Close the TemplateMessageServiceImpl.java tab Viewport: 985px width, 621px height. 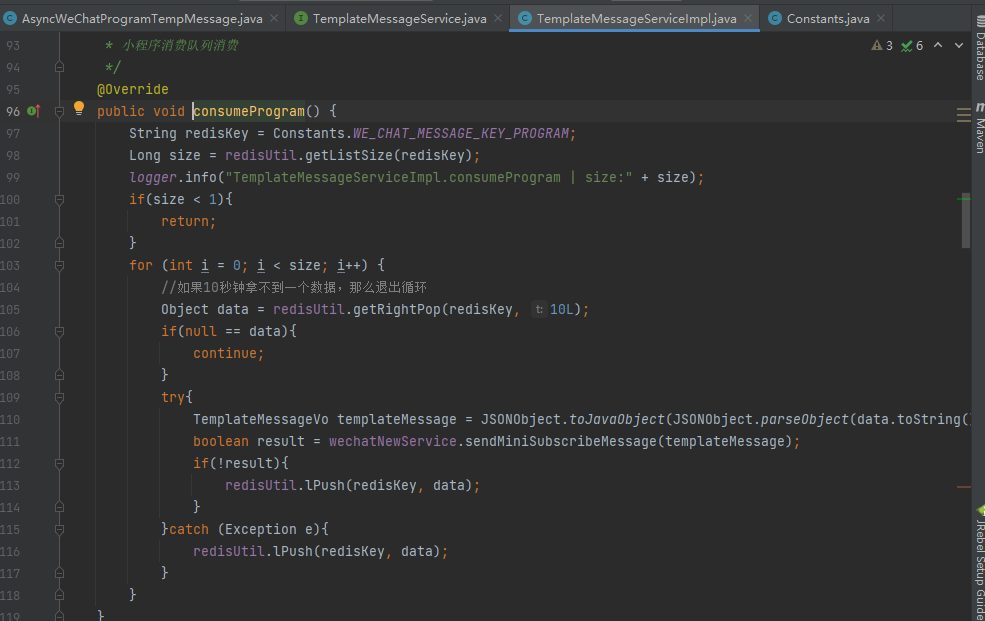pos(748,18)
